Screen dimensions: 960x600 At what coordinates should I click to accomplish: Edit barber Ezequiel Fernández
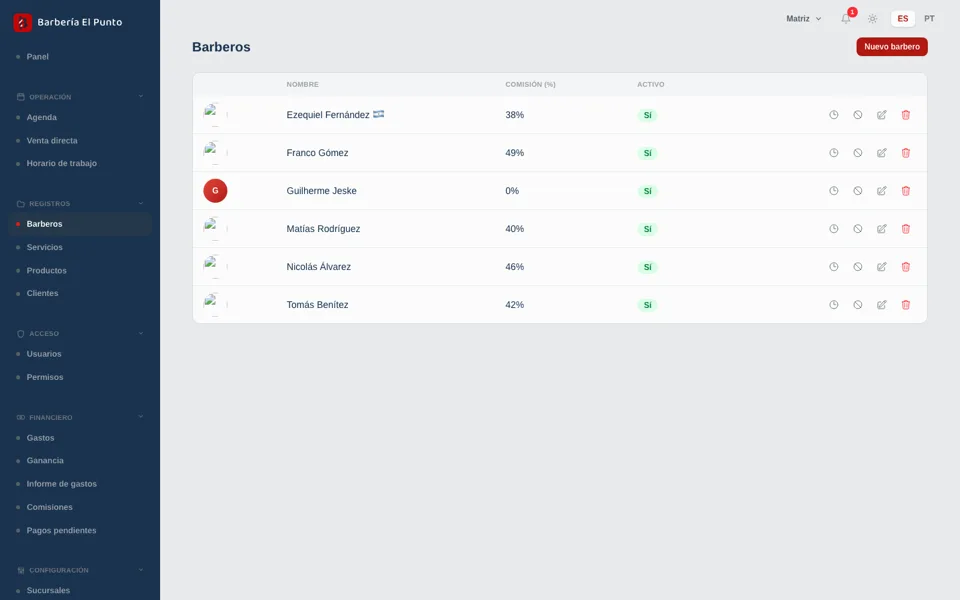pos(882,115)
